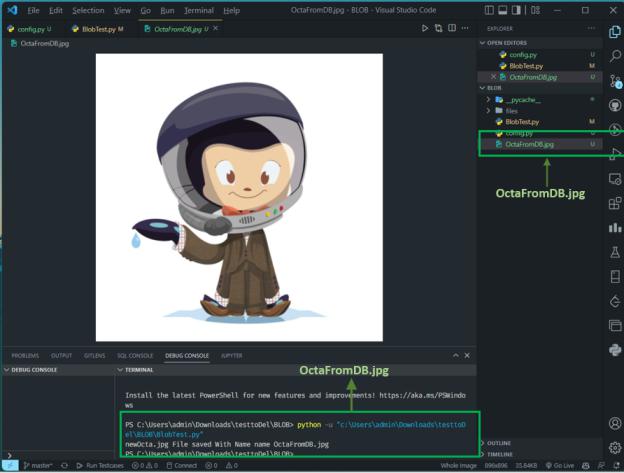Viewport: 624px width, 473px height.
Task: Open the Terminal menu
Action: [198, 10]
